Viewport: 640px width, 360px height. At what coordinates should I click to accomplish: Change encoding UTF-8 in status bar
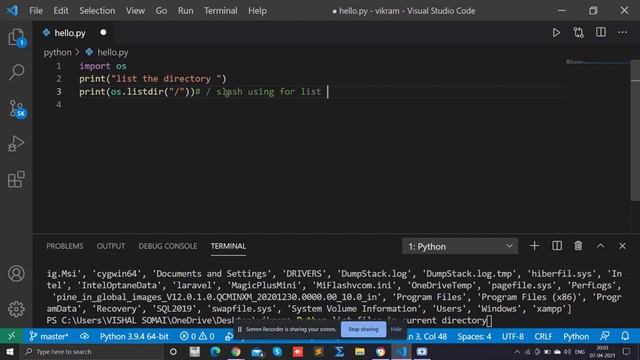pos(513,336)
